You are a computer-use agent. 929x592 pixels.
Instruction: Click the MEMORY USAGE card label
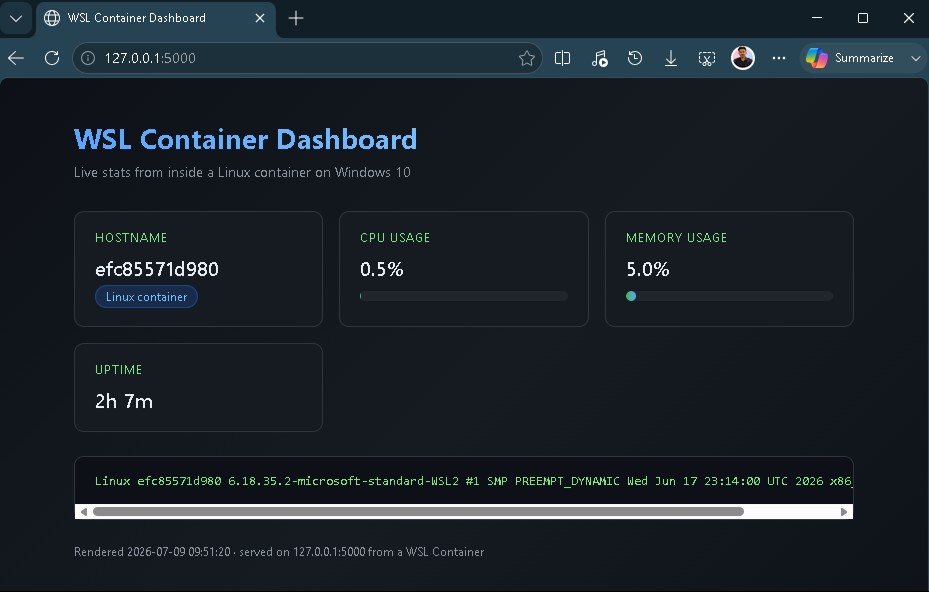[677, 238]
